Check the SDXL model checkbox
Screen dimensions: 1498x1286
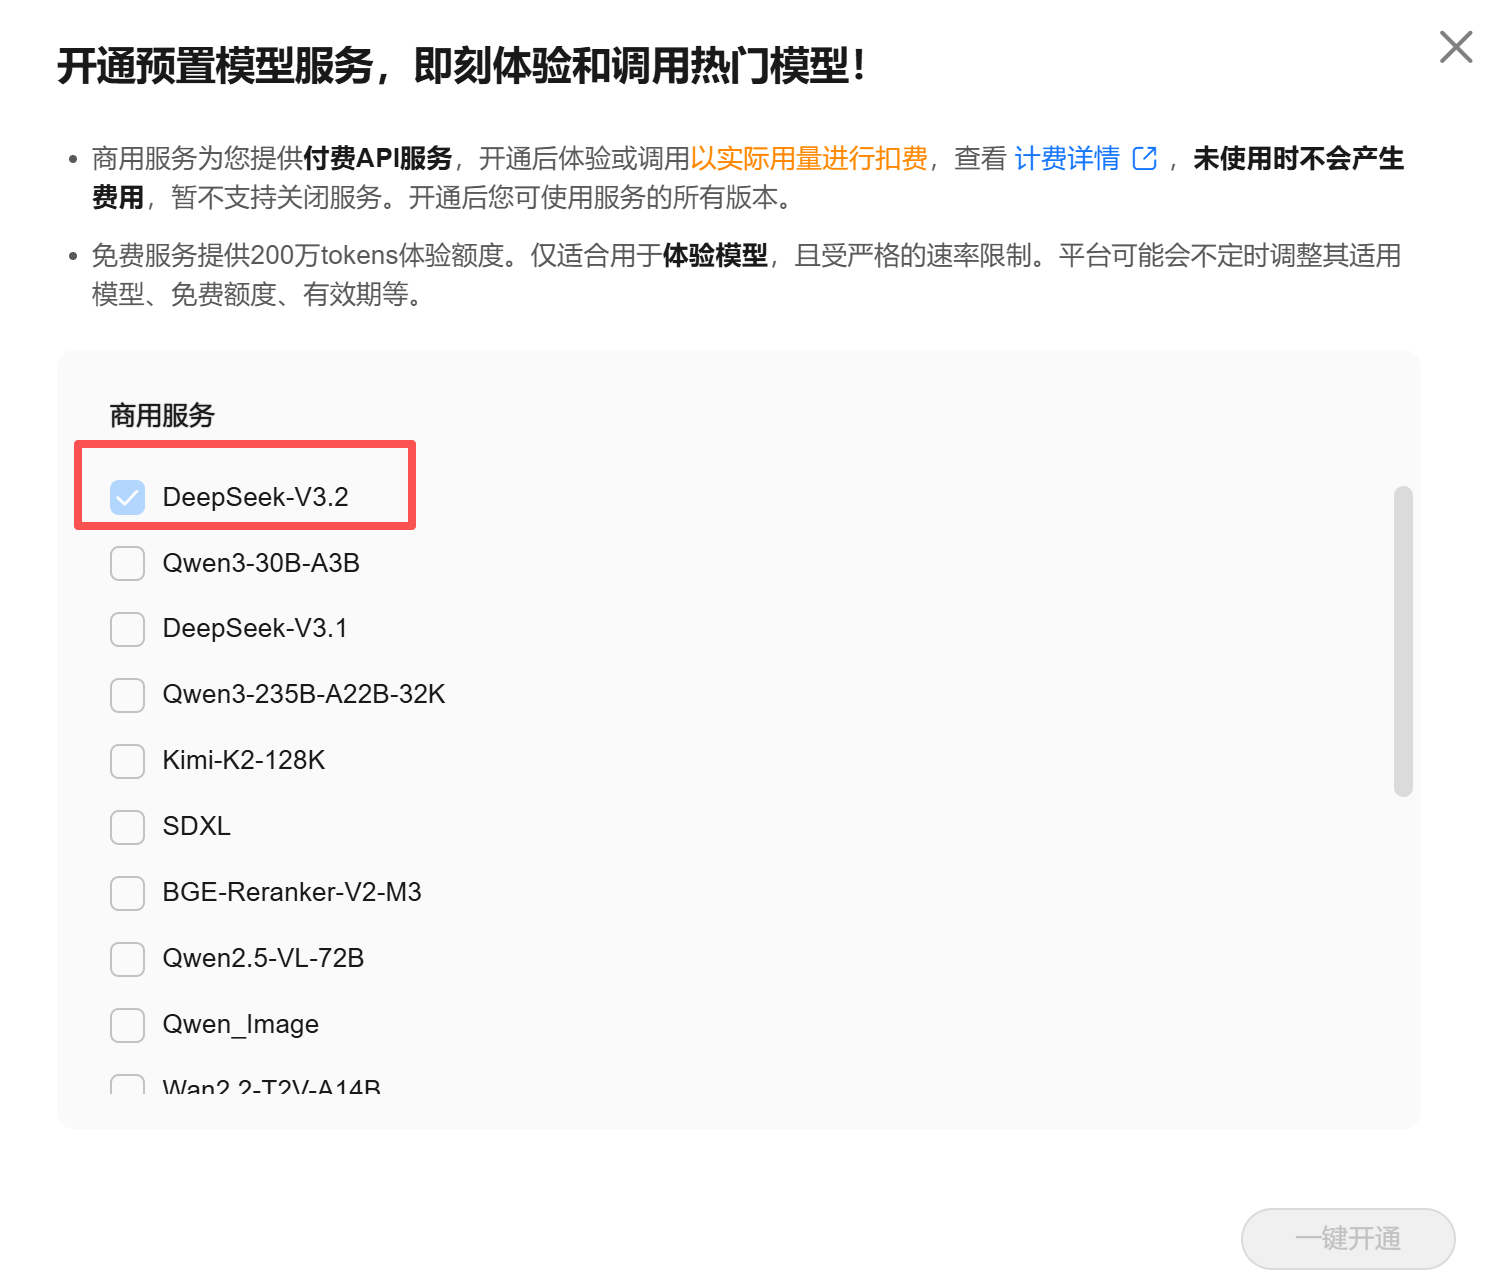127,827
